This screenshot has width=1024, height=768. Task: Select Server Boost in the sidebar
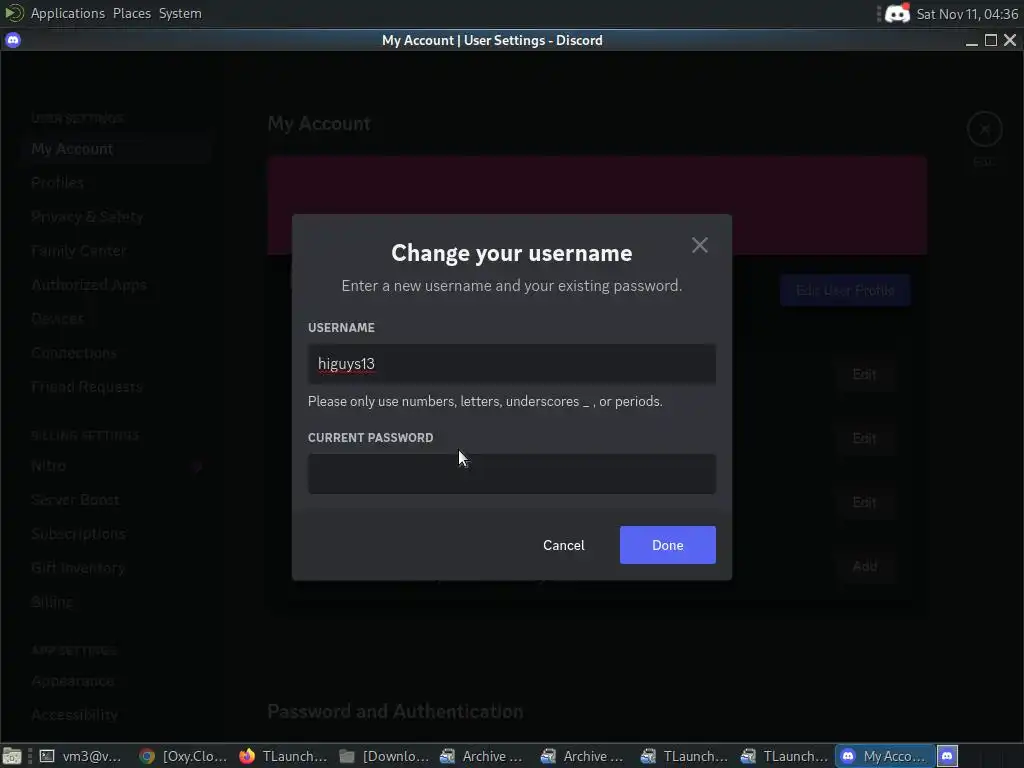pos(114,500)
